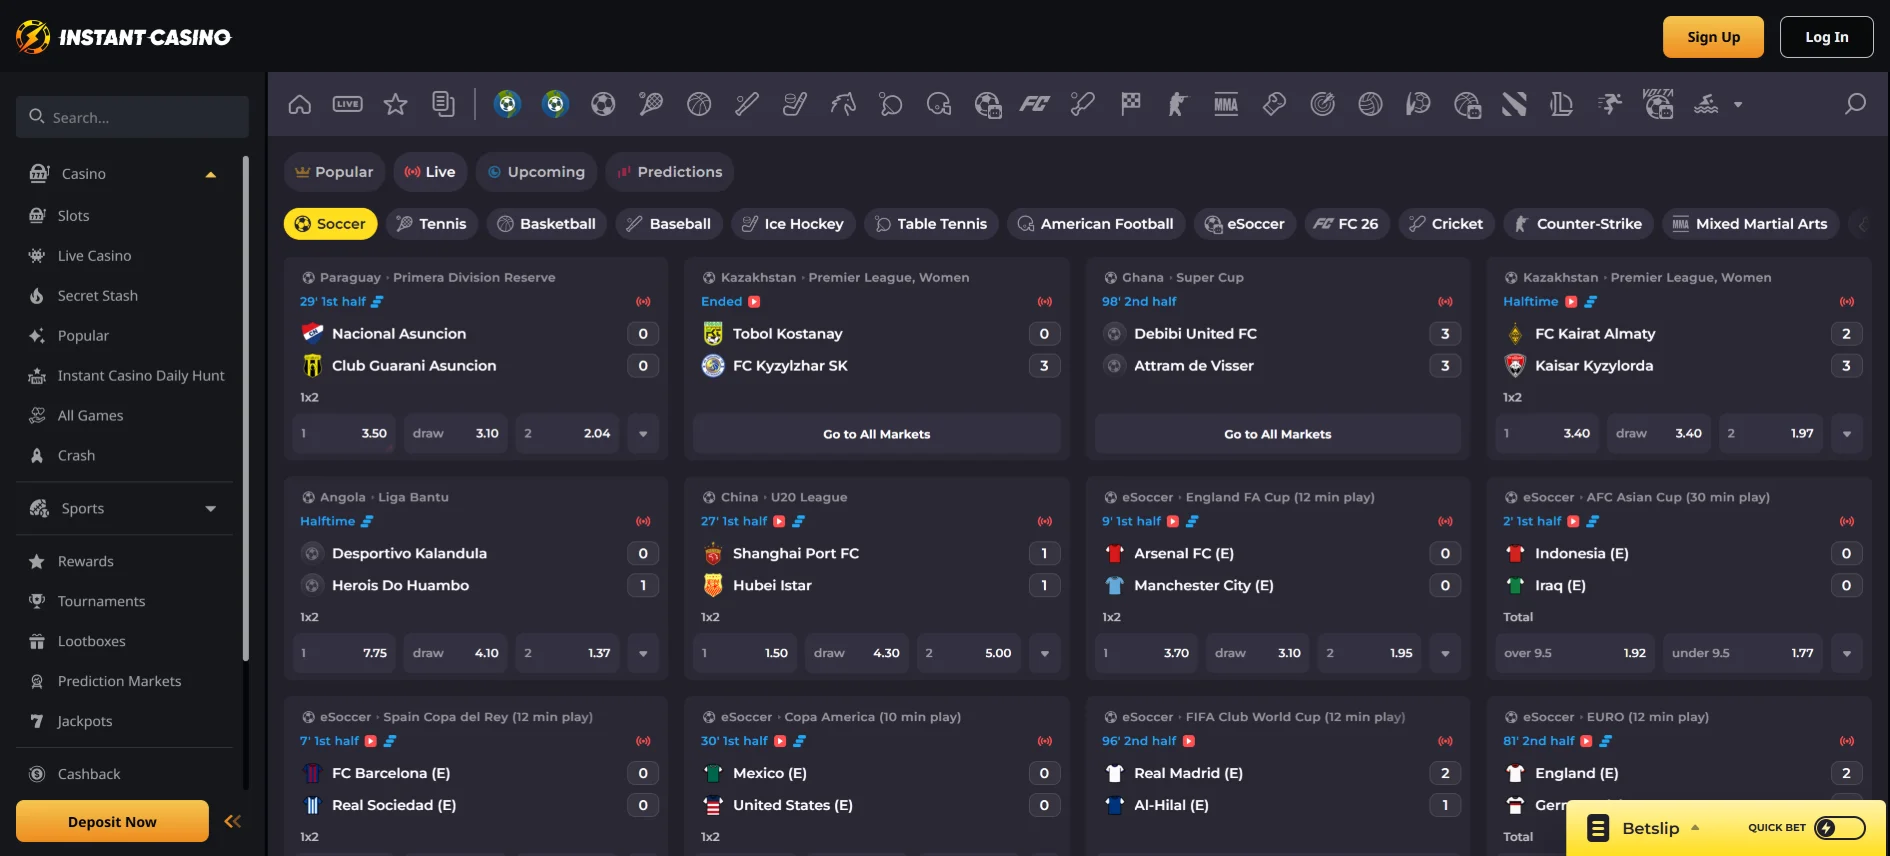Filter by eSoccer sport chip
The image size is (1890, 856).
coord(1245,224)
